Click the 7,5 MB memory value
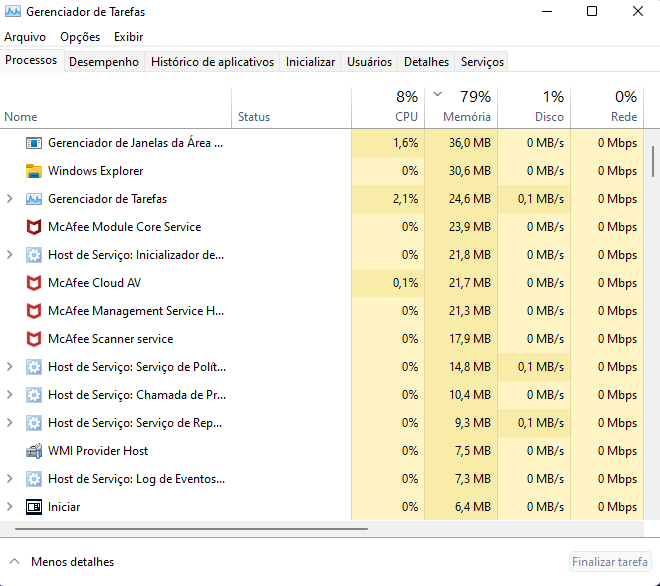 (473, 451)
